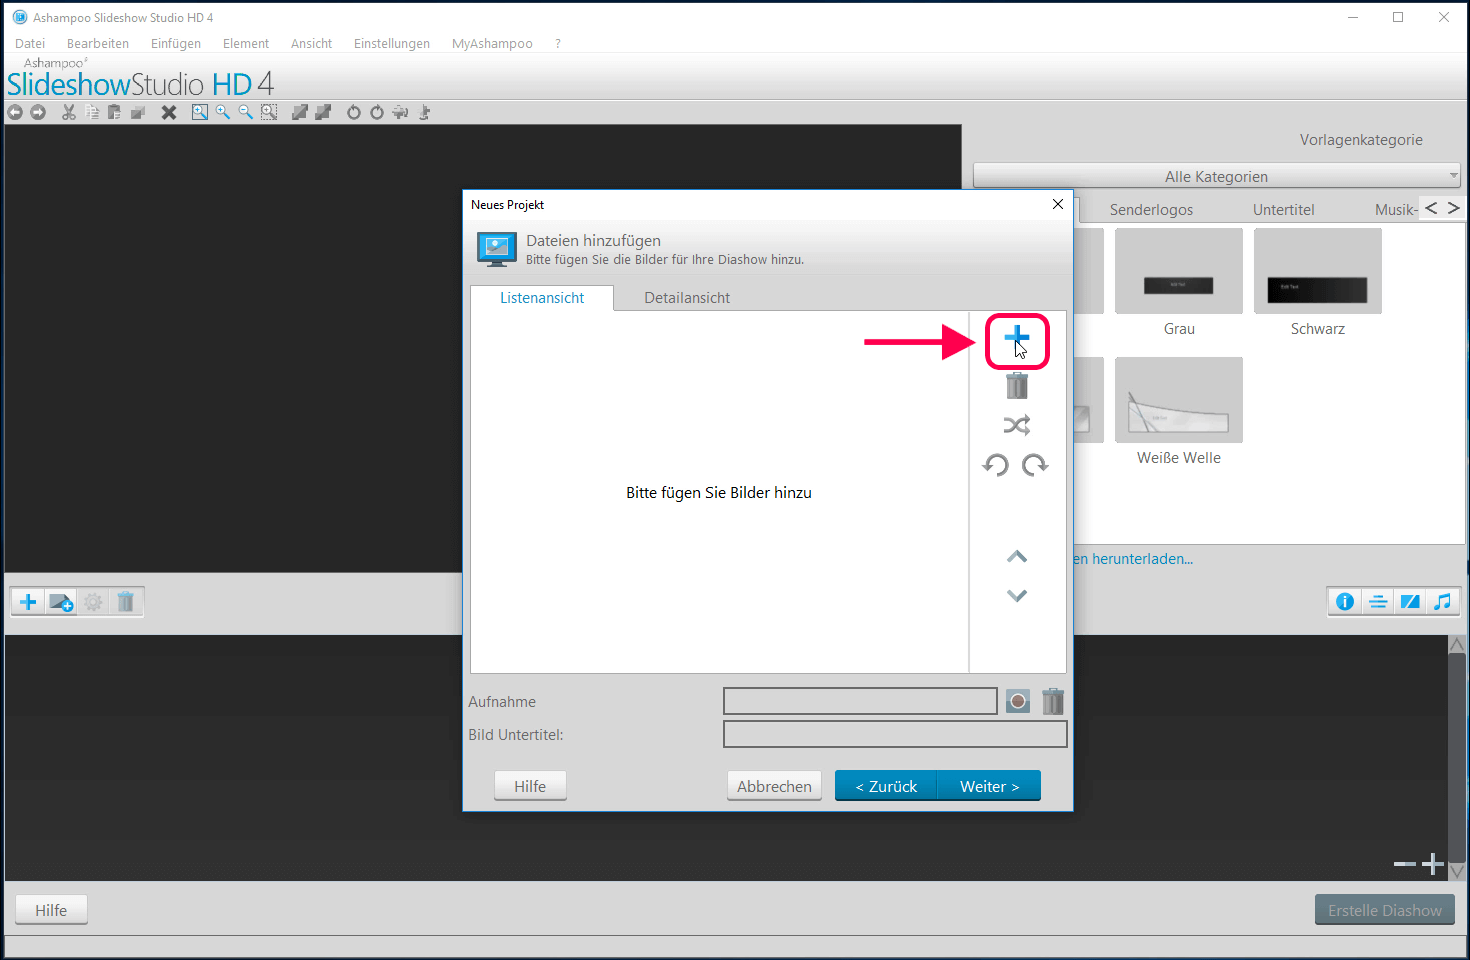Click the zoom in magnifier toolbar icon
1470x960 pixels.
pyautogui.click(x=223, y=113)
